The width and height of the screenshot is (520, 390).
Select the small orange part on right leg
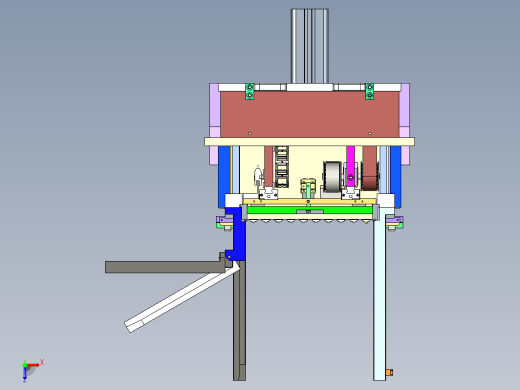[x=389, y=372]
